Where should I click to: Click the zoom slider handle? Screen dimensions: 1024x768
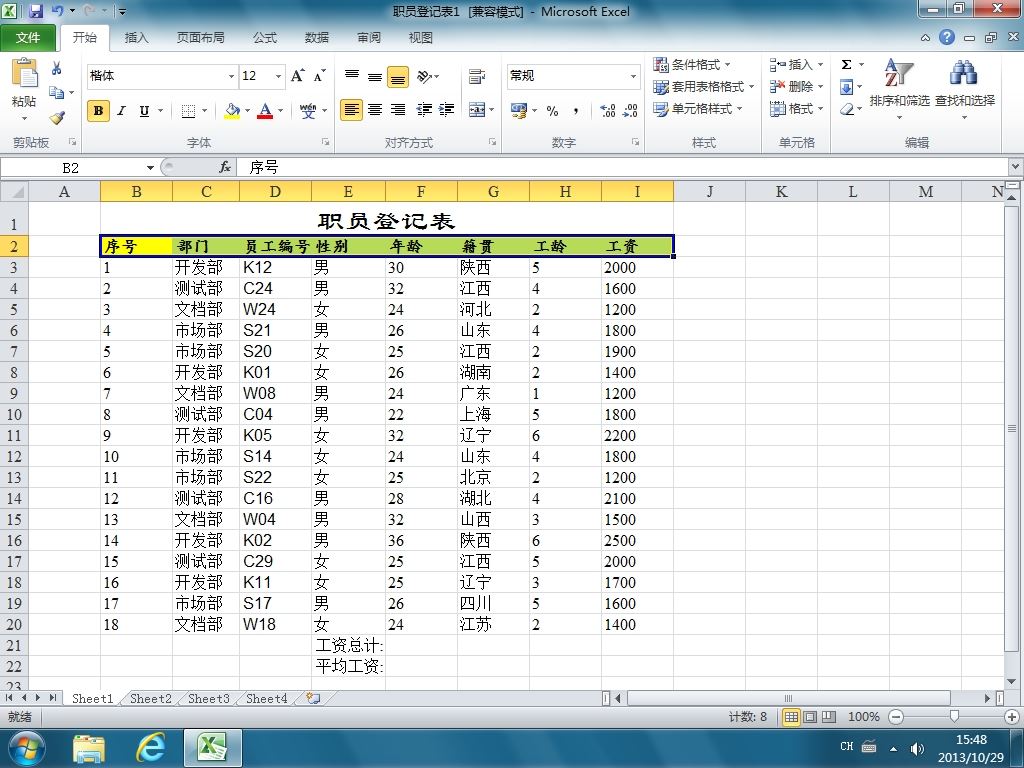click(954, 716)
